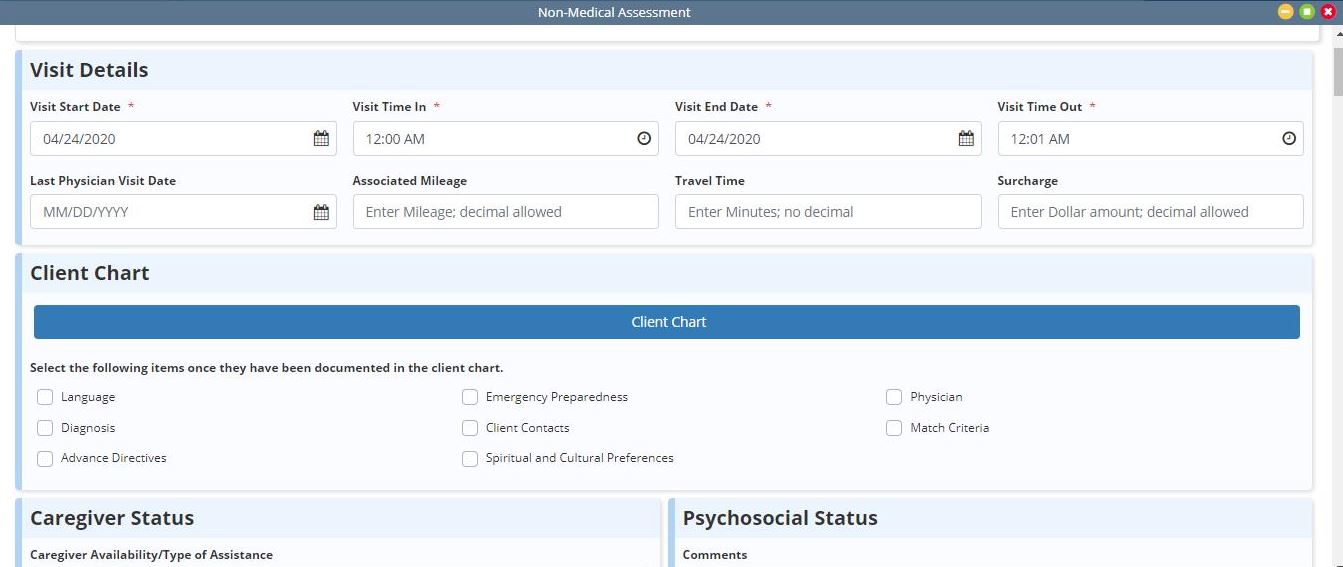The height and width of the screenshot is (567, 1343).
Task: Check the Emergency Preparedness checkbox
Action: click(470, 397)
